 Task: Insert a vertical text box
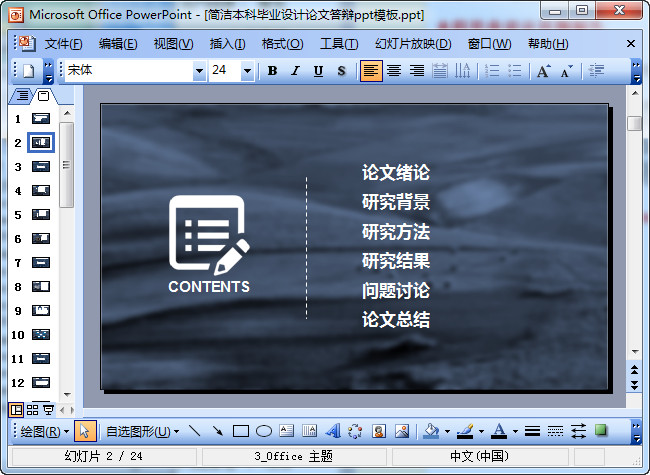[x=309, y=431]
